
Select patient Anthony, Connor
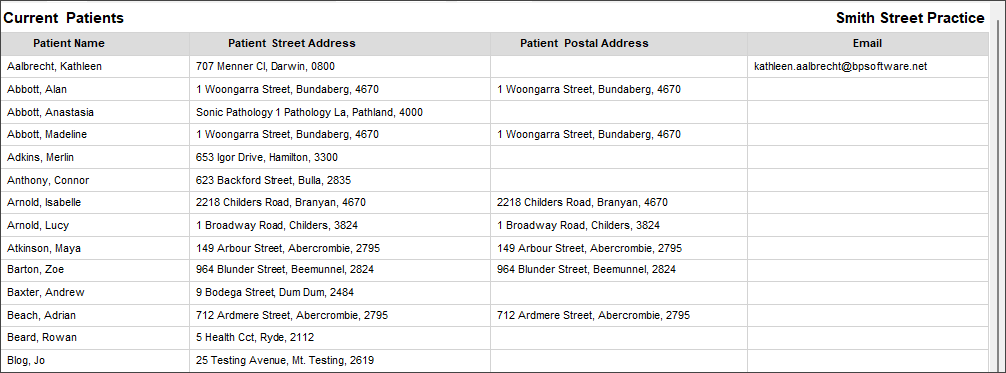point(48,180)
